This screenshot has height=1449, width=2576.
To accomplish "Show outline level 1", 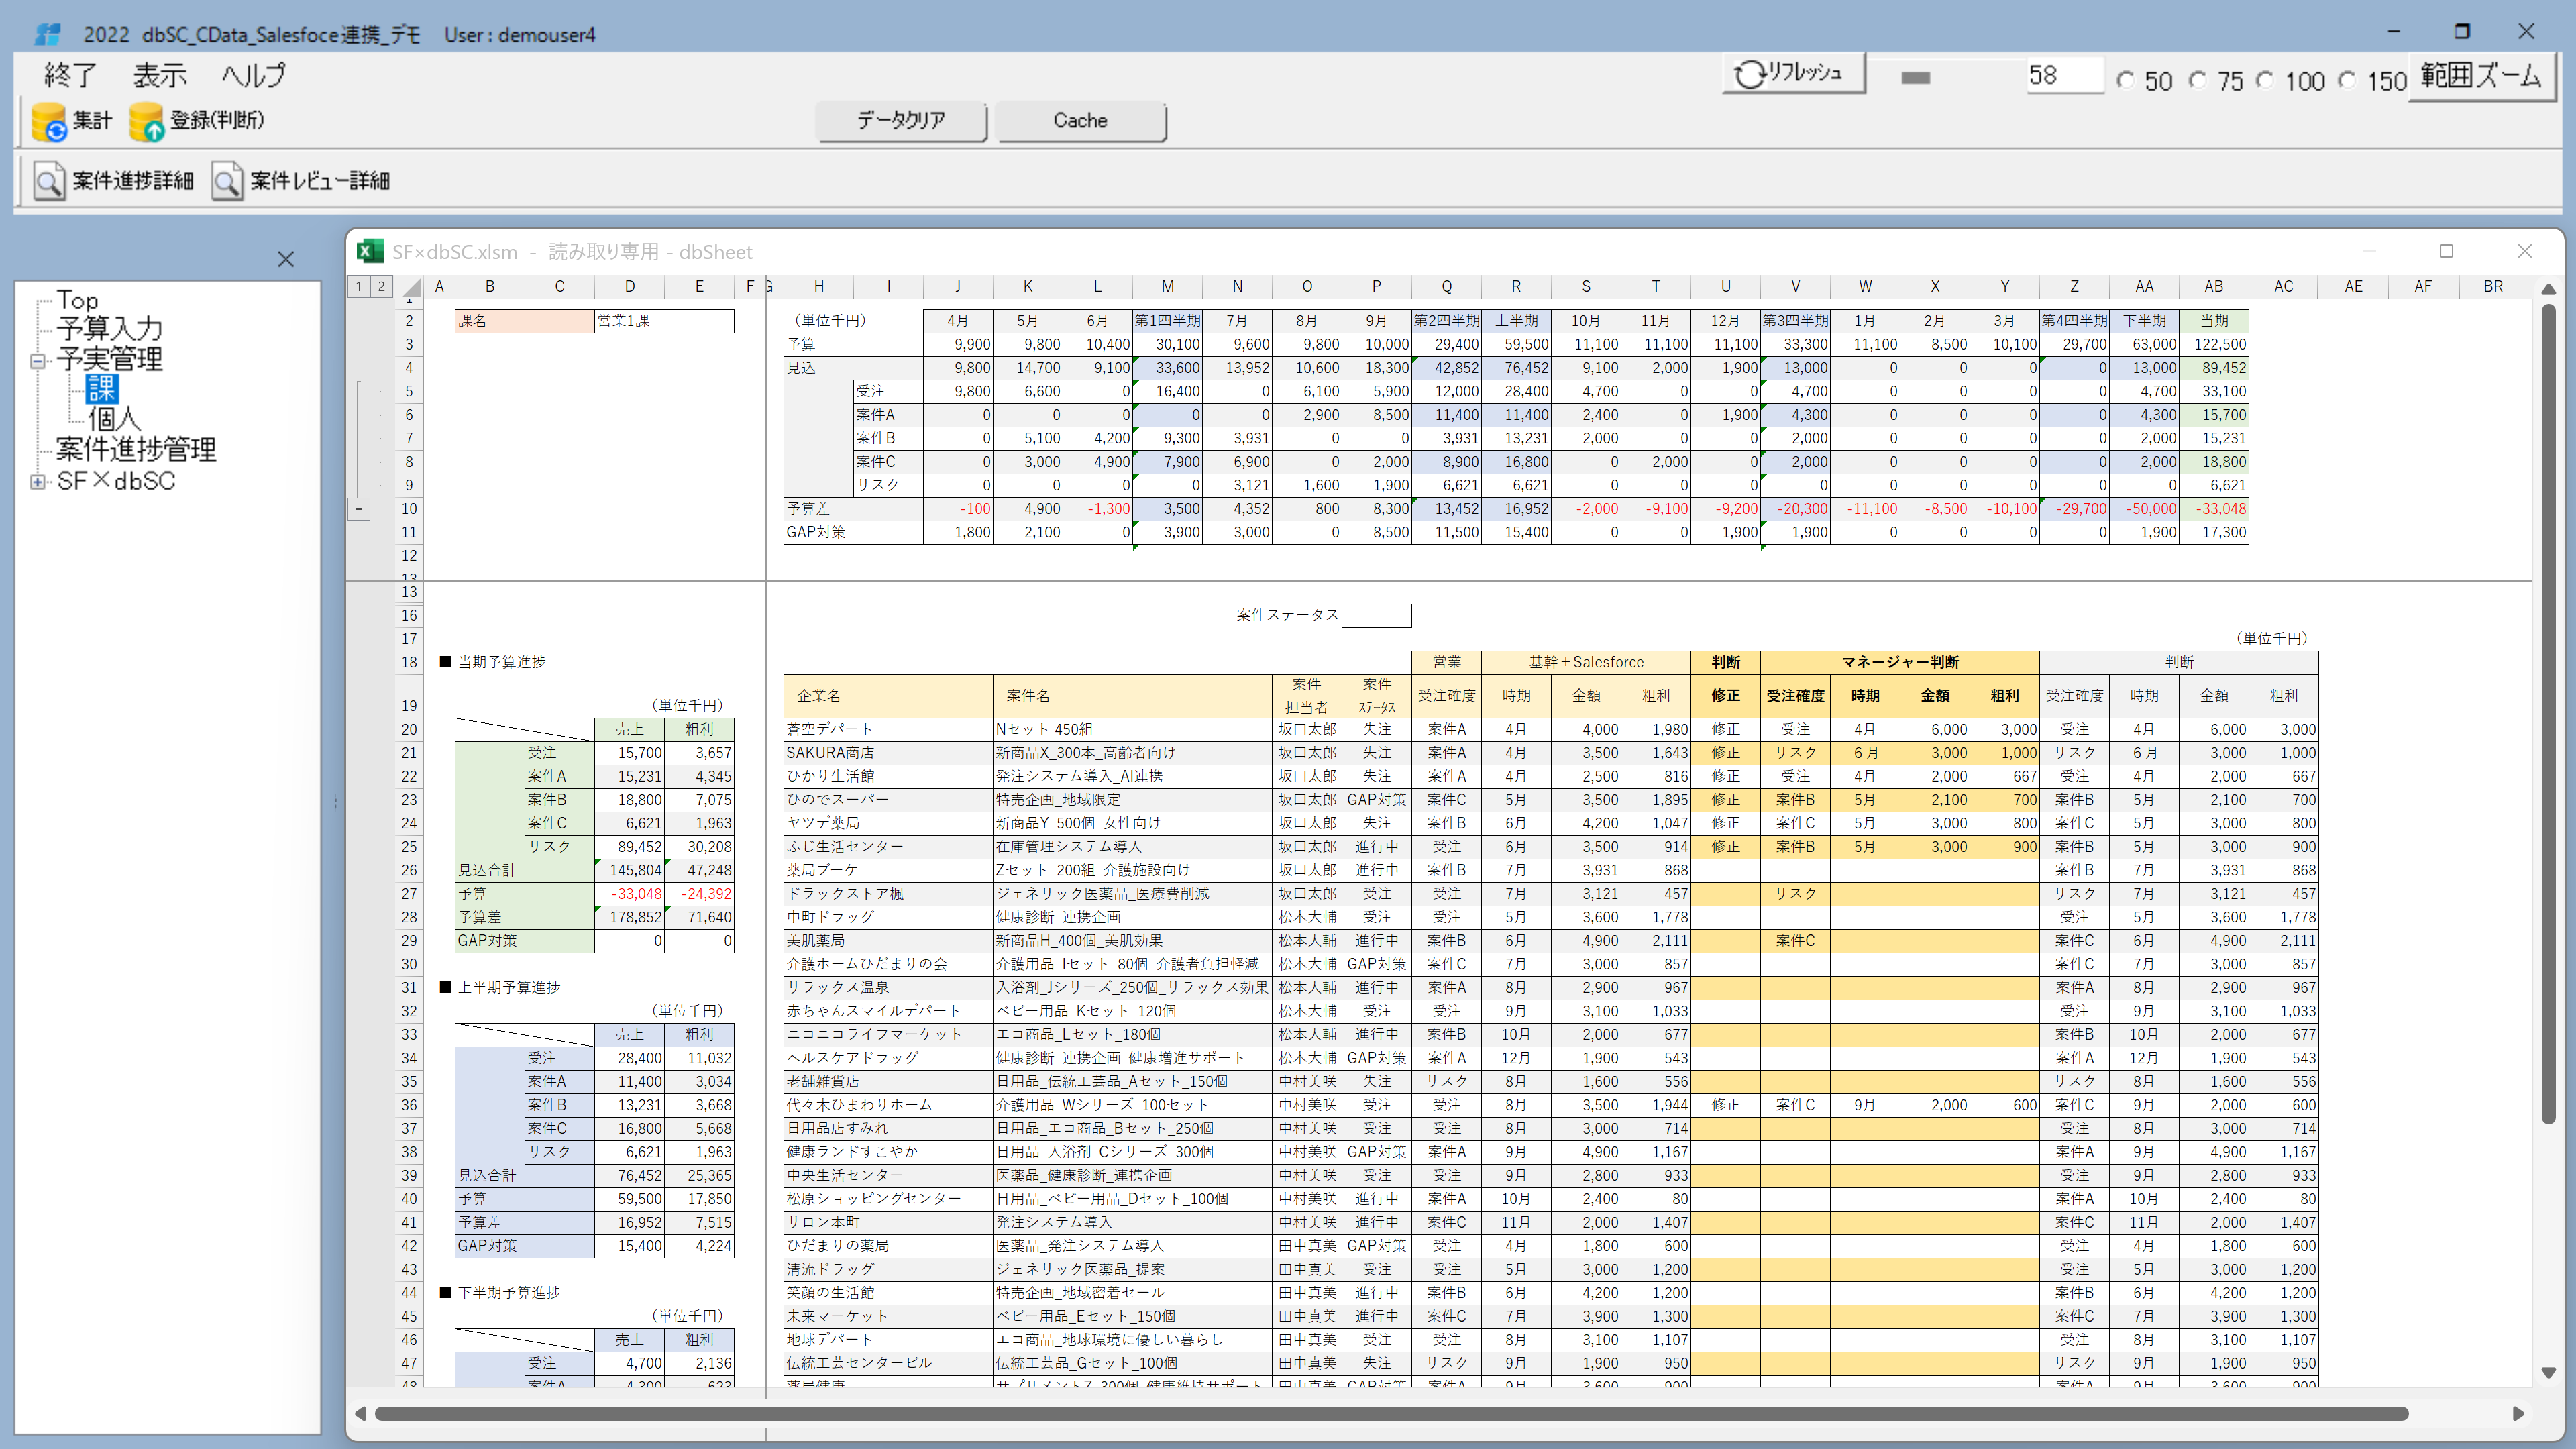I will click(359, 287).
